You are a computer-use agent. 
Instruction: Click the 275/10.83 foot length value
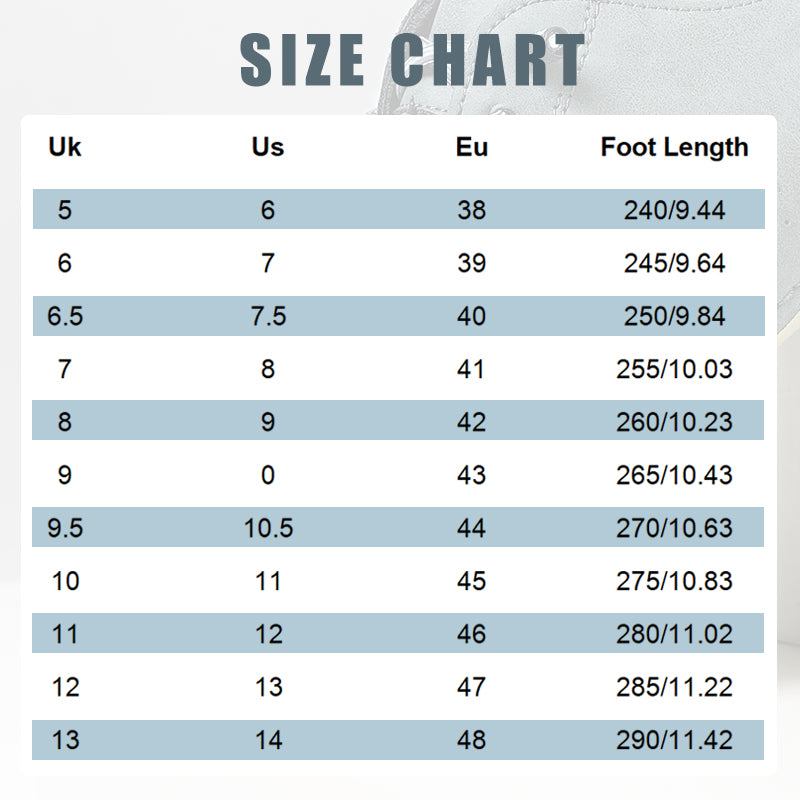coord(674,581)
